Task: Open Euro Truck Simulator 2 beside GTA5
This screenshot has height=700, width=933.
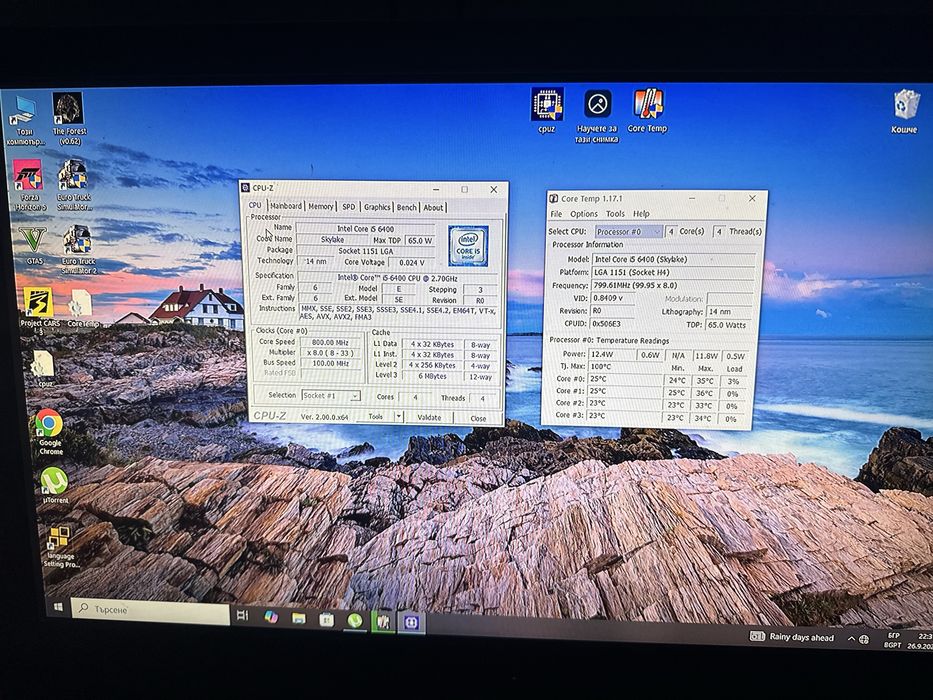Action: pos(78,250)
